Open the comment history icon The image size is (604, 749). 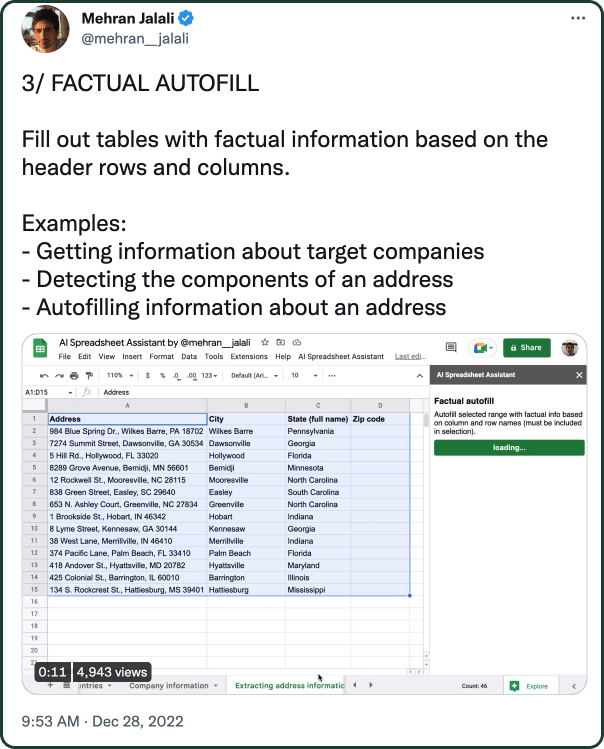coord(451,347)
